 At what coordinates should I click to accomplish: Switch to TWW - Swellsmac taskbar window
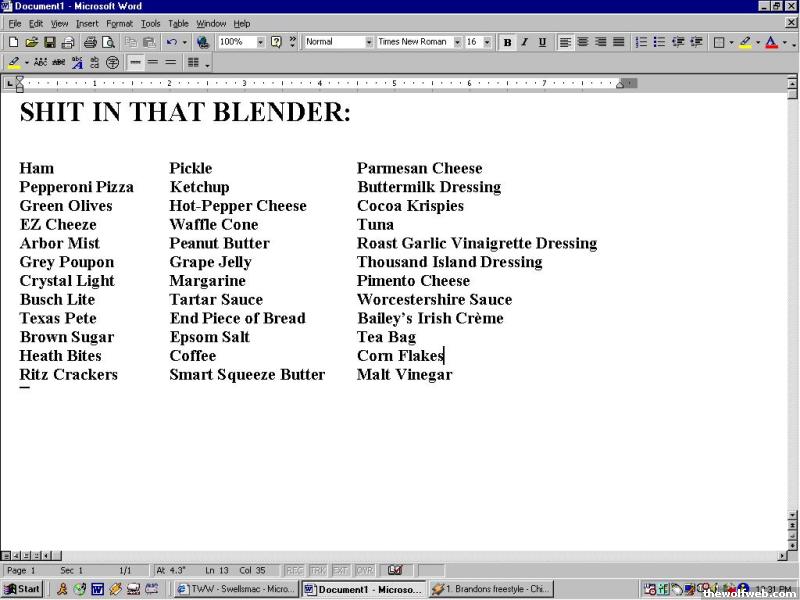(x=235, y=589)
